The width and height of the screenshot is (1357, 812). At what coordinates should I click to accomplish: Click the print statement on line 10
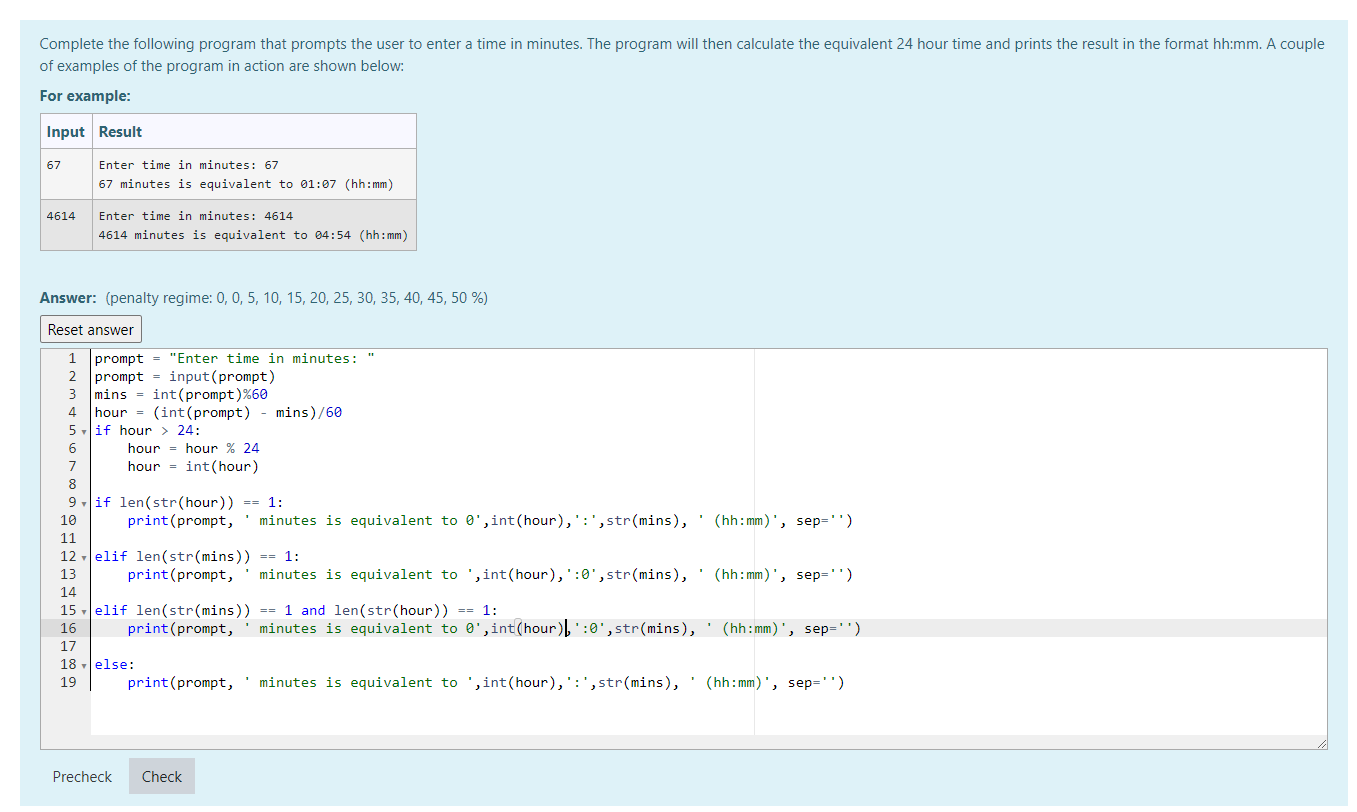coord(490,521)
